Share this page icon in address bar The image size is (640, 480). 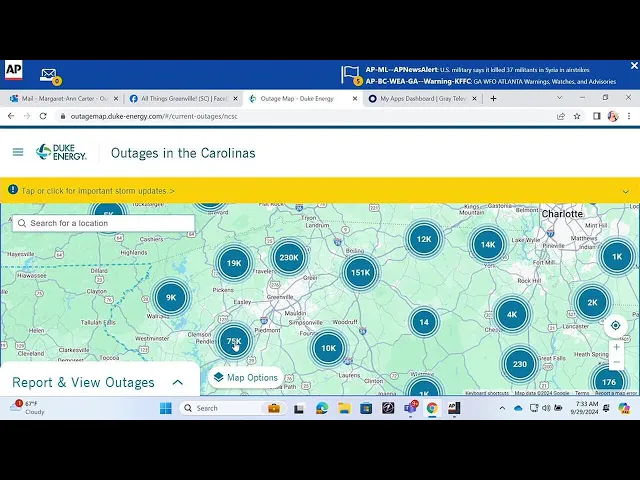coord(561,116)
